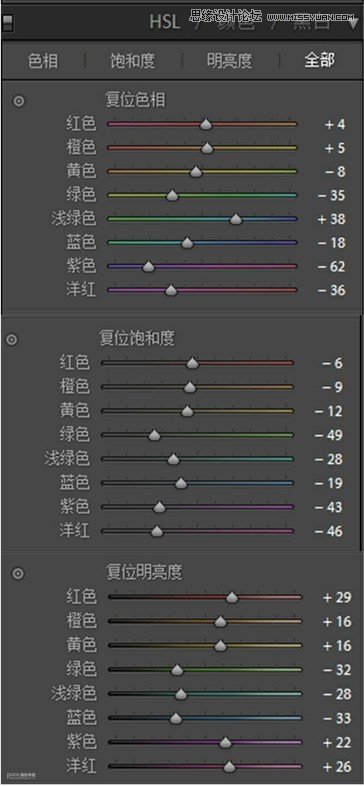Collapse the HSL panel with triangle arrow

pyautogui.click(x=353, y=23)
